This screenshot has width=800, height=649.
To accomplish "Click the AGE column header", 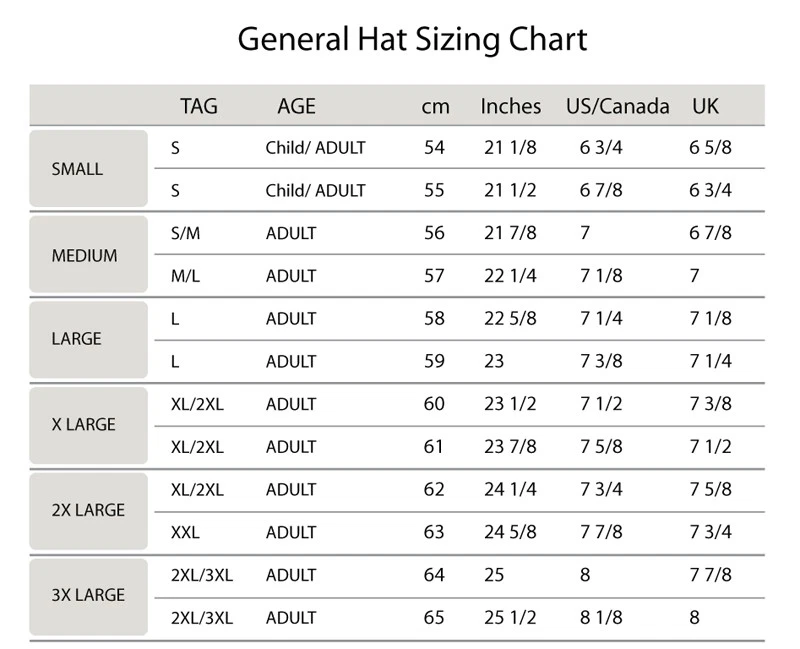I will click(x=296, y=106).
